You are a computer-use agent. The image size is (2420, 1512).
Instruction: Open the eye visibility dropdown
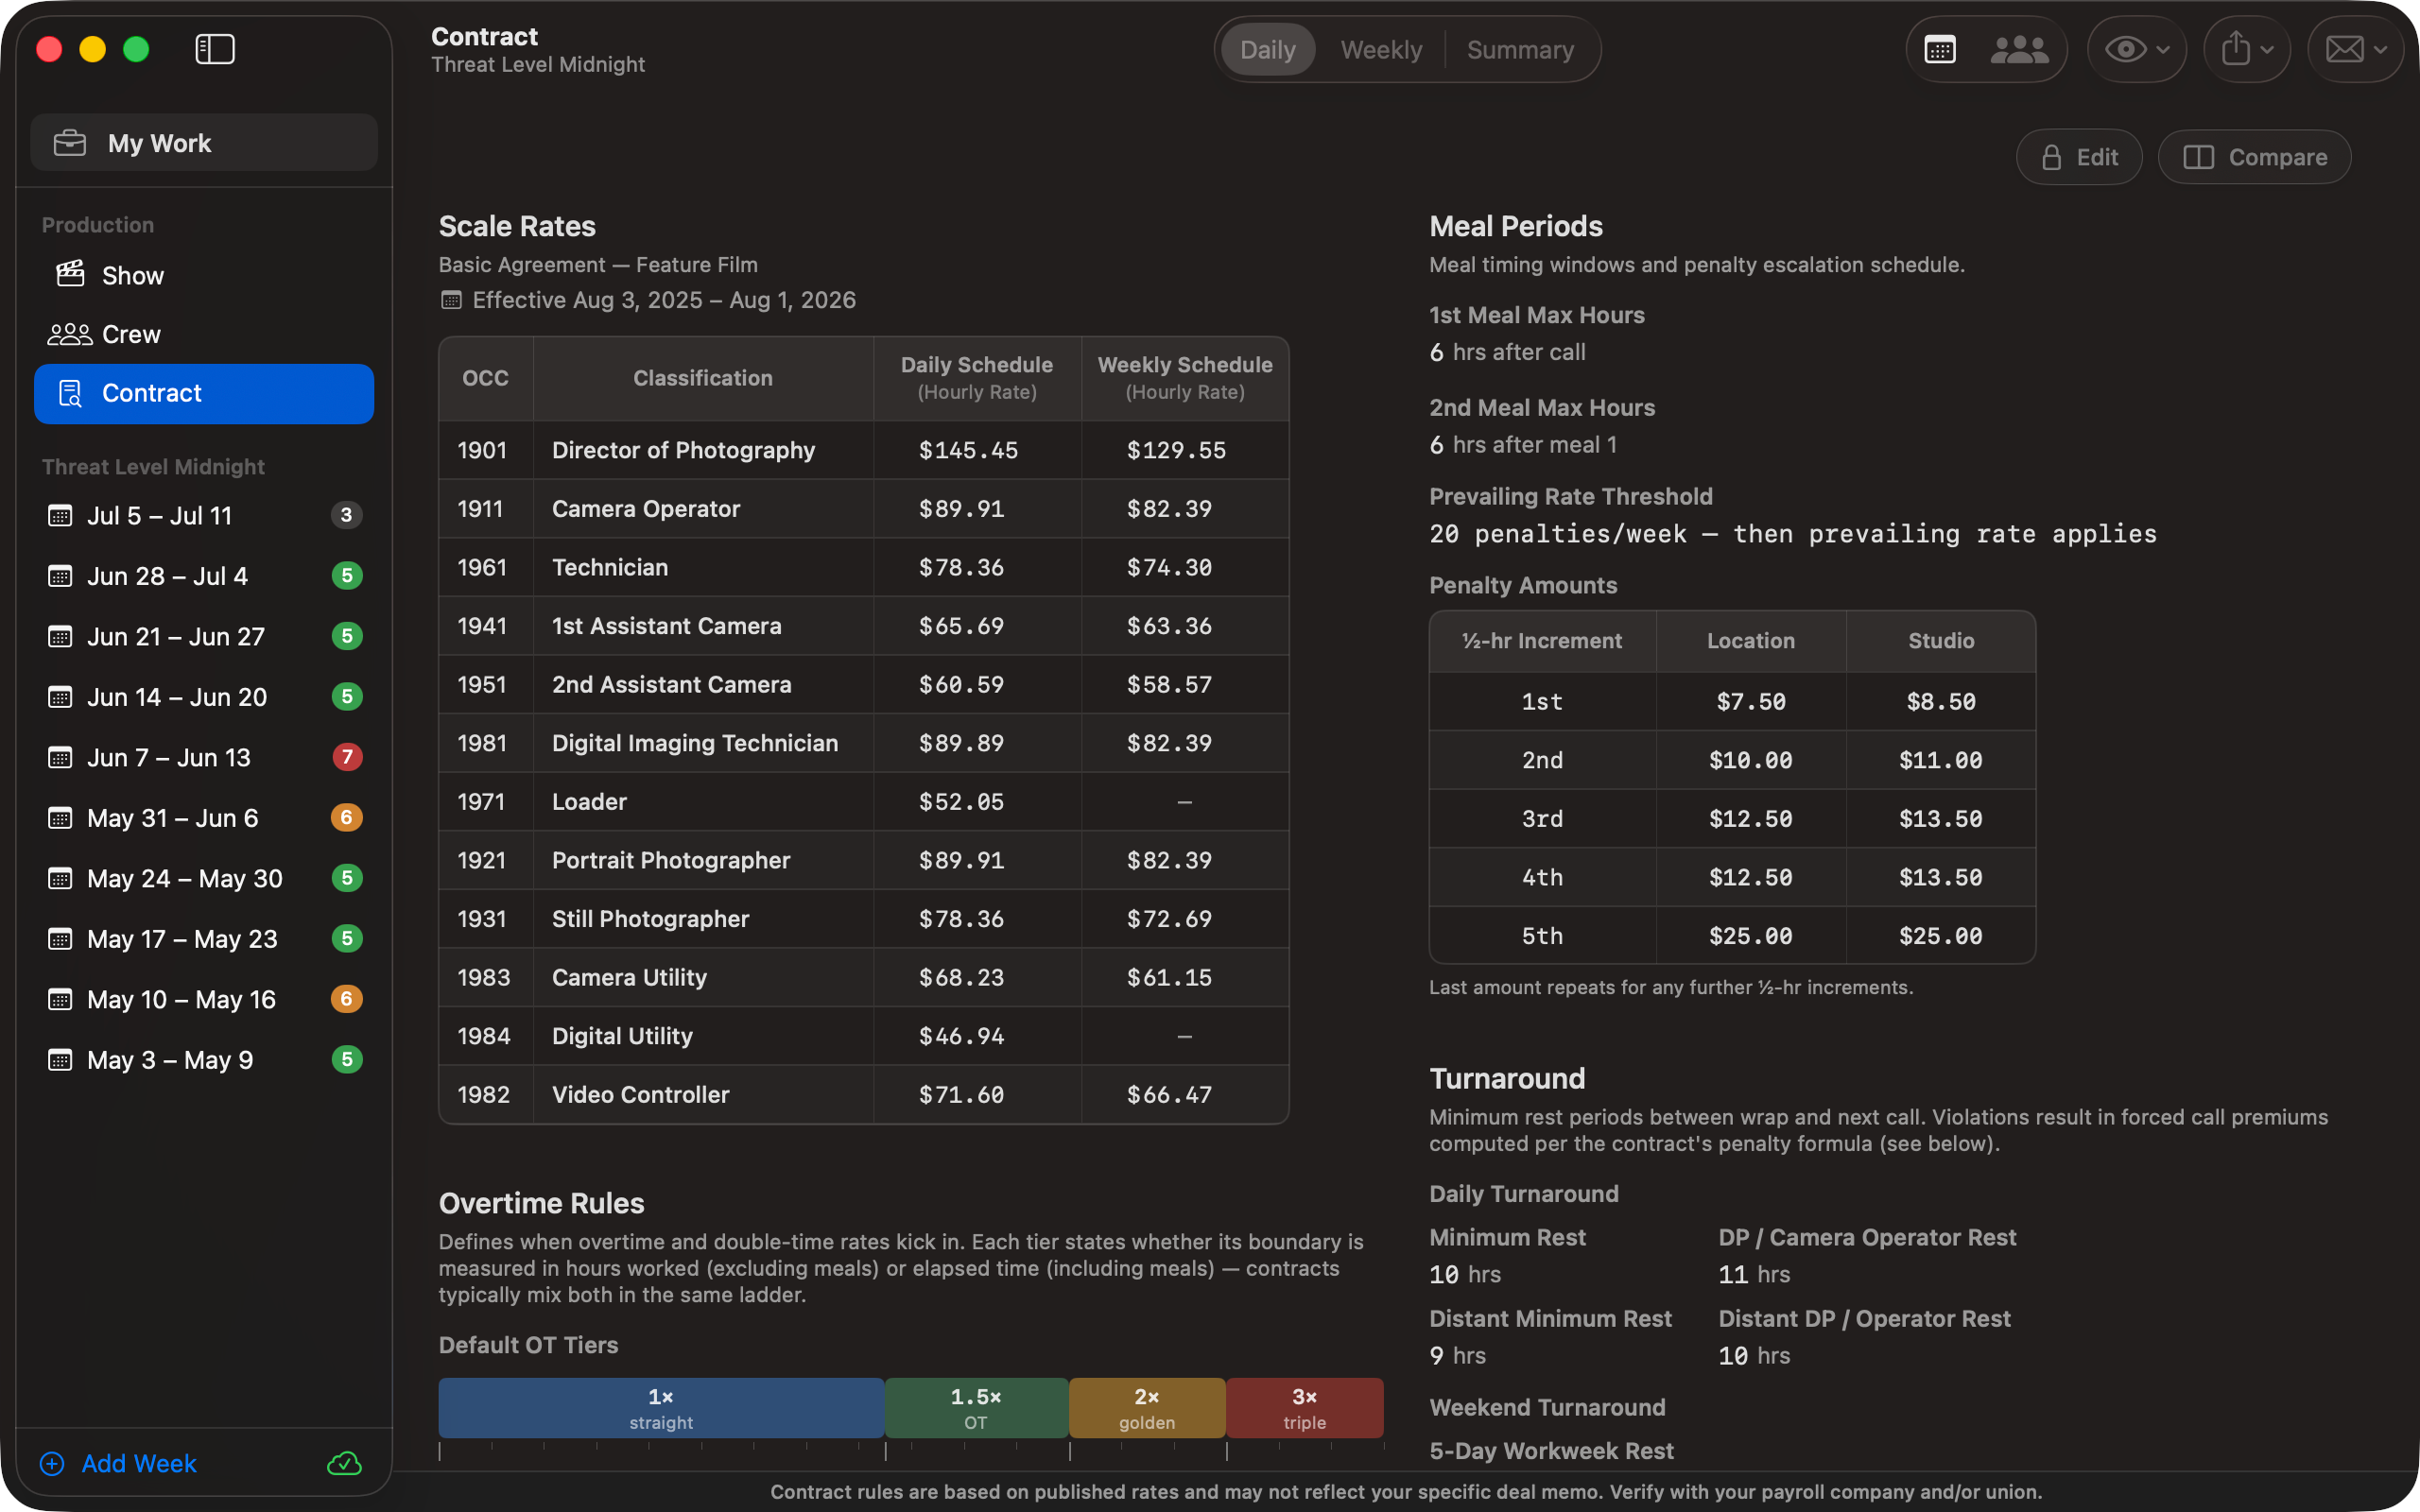(2137, 49)
